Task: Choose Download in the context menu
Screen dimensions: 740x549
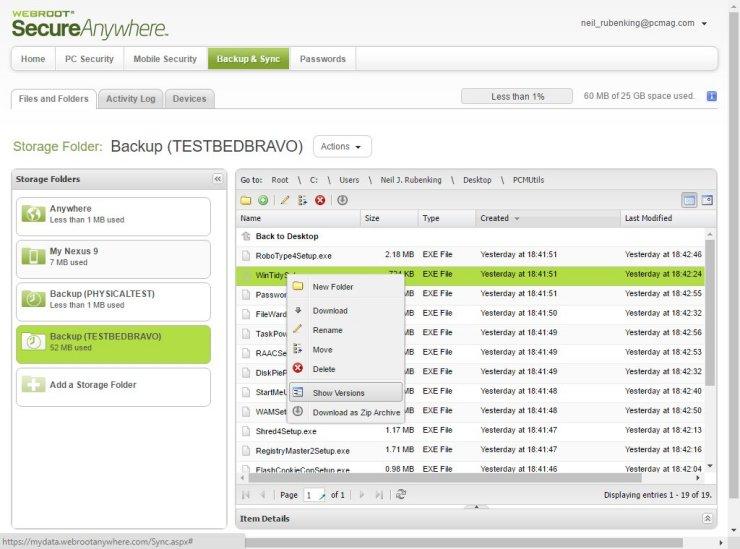Action: click(x=346, y=311)
